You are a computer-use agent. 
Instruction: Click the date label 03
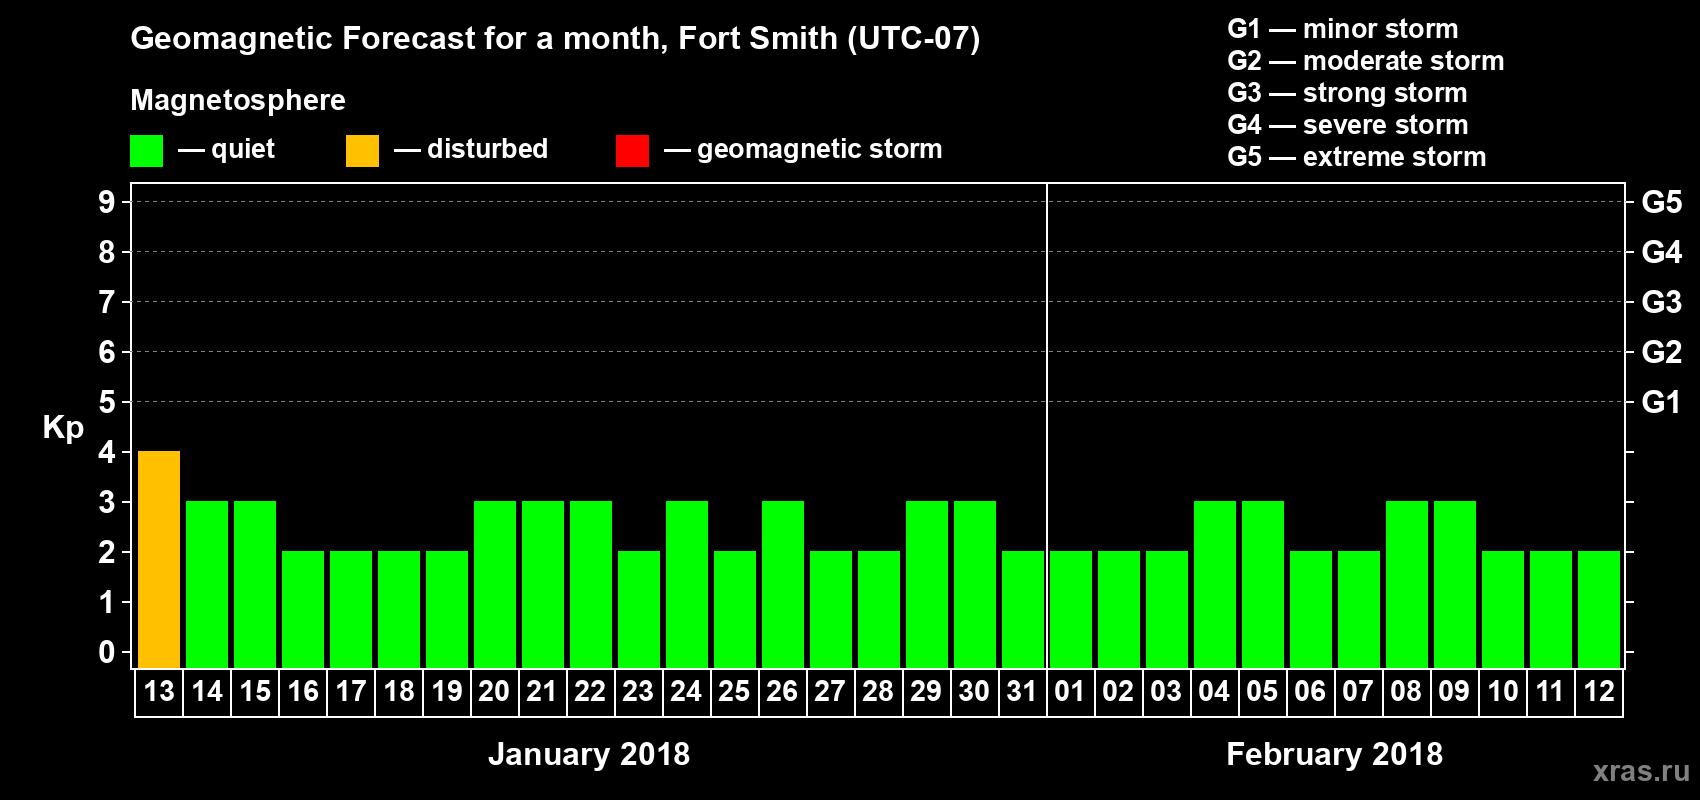[1166, 692]
